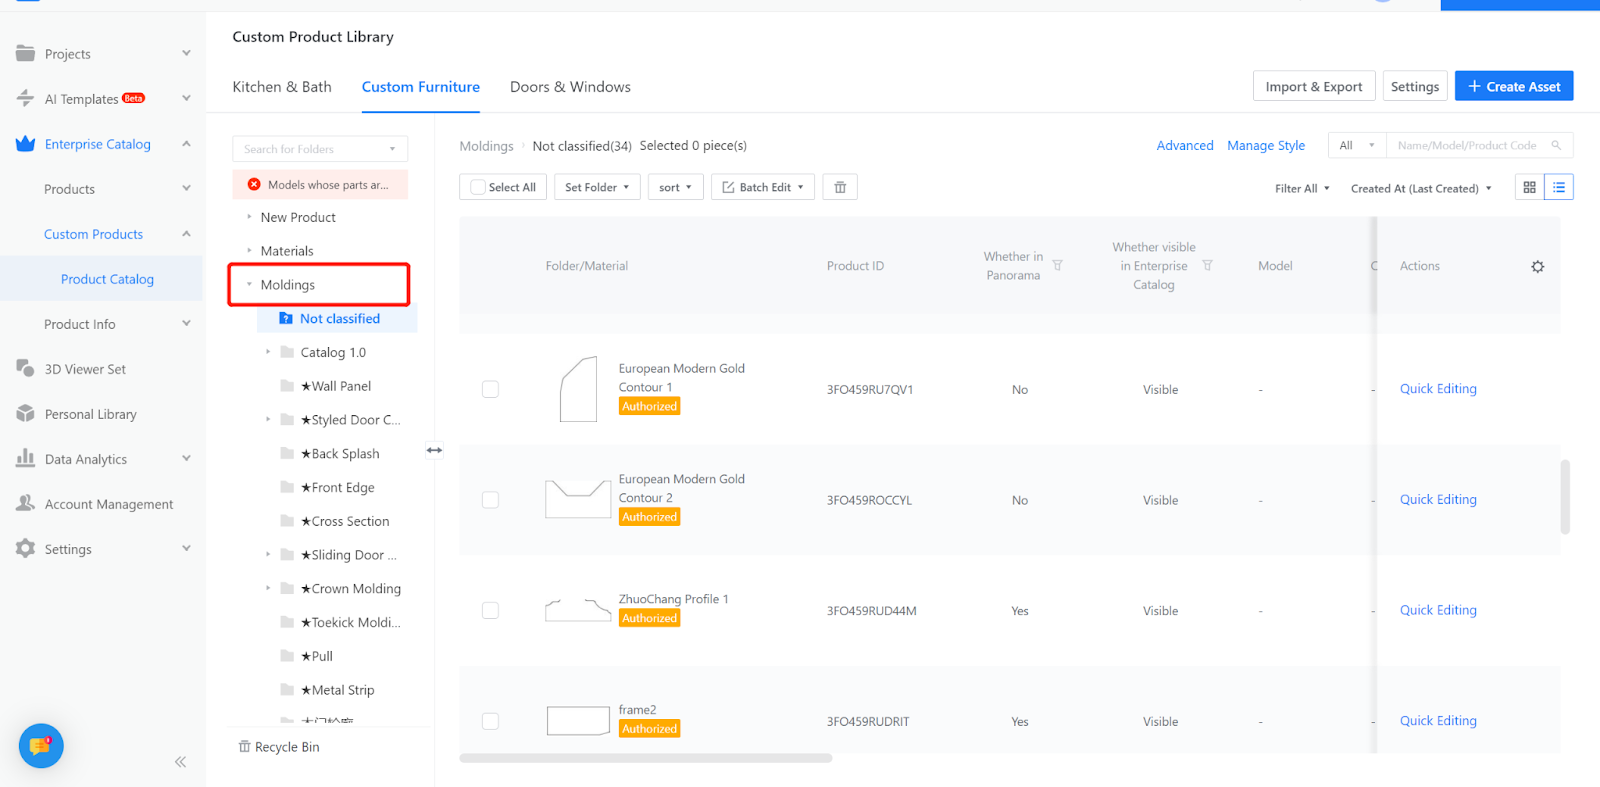
Task: Open the Recycle Bin
Action: pos(279,747)
